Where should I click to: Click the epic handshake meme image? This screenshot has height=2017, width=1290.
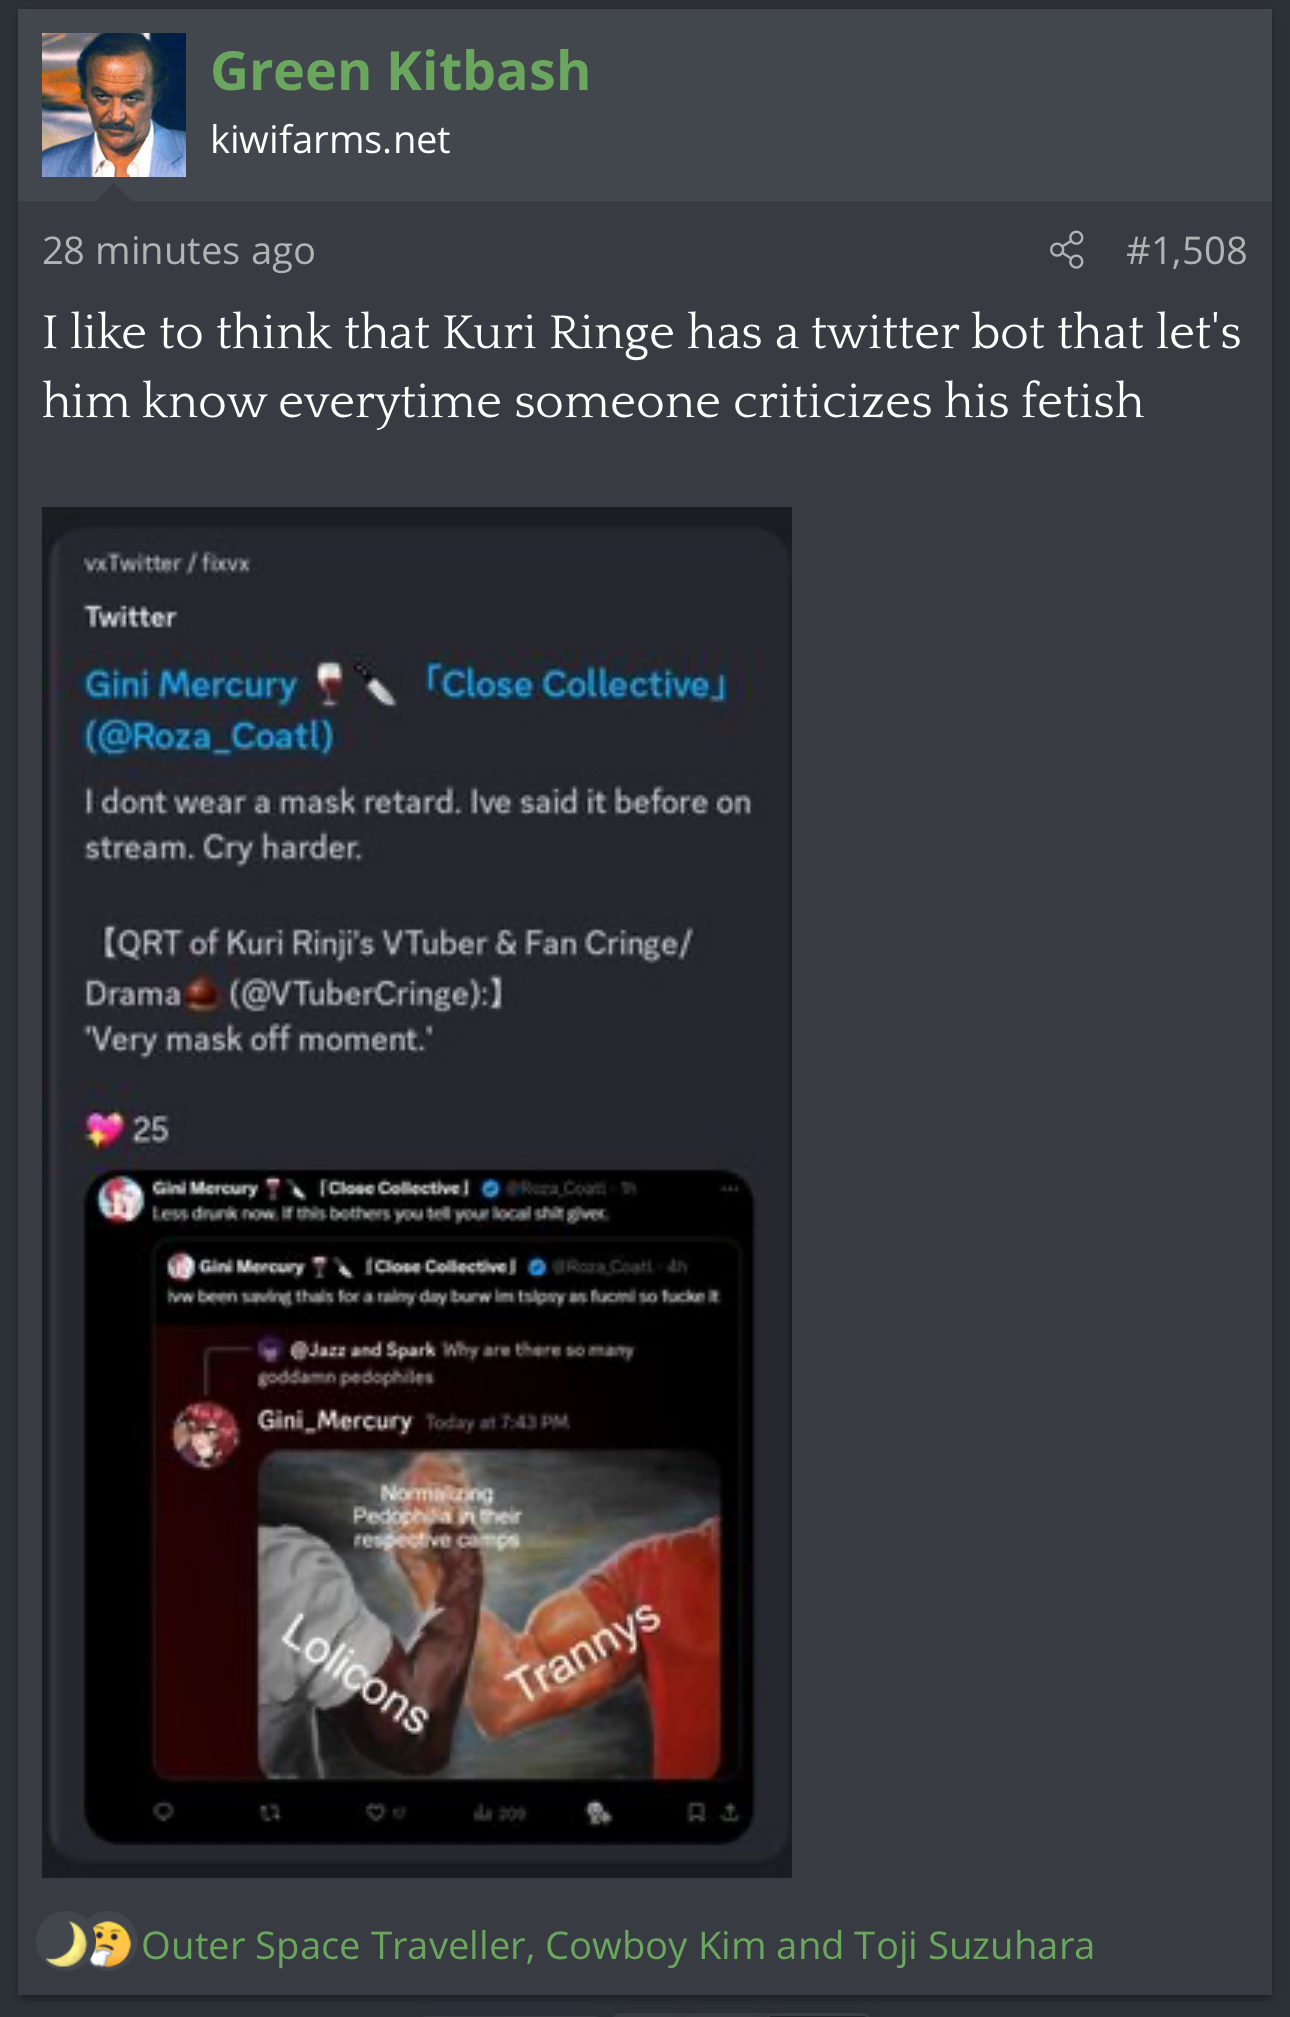pyautogui.click(x=489, y=1614)
